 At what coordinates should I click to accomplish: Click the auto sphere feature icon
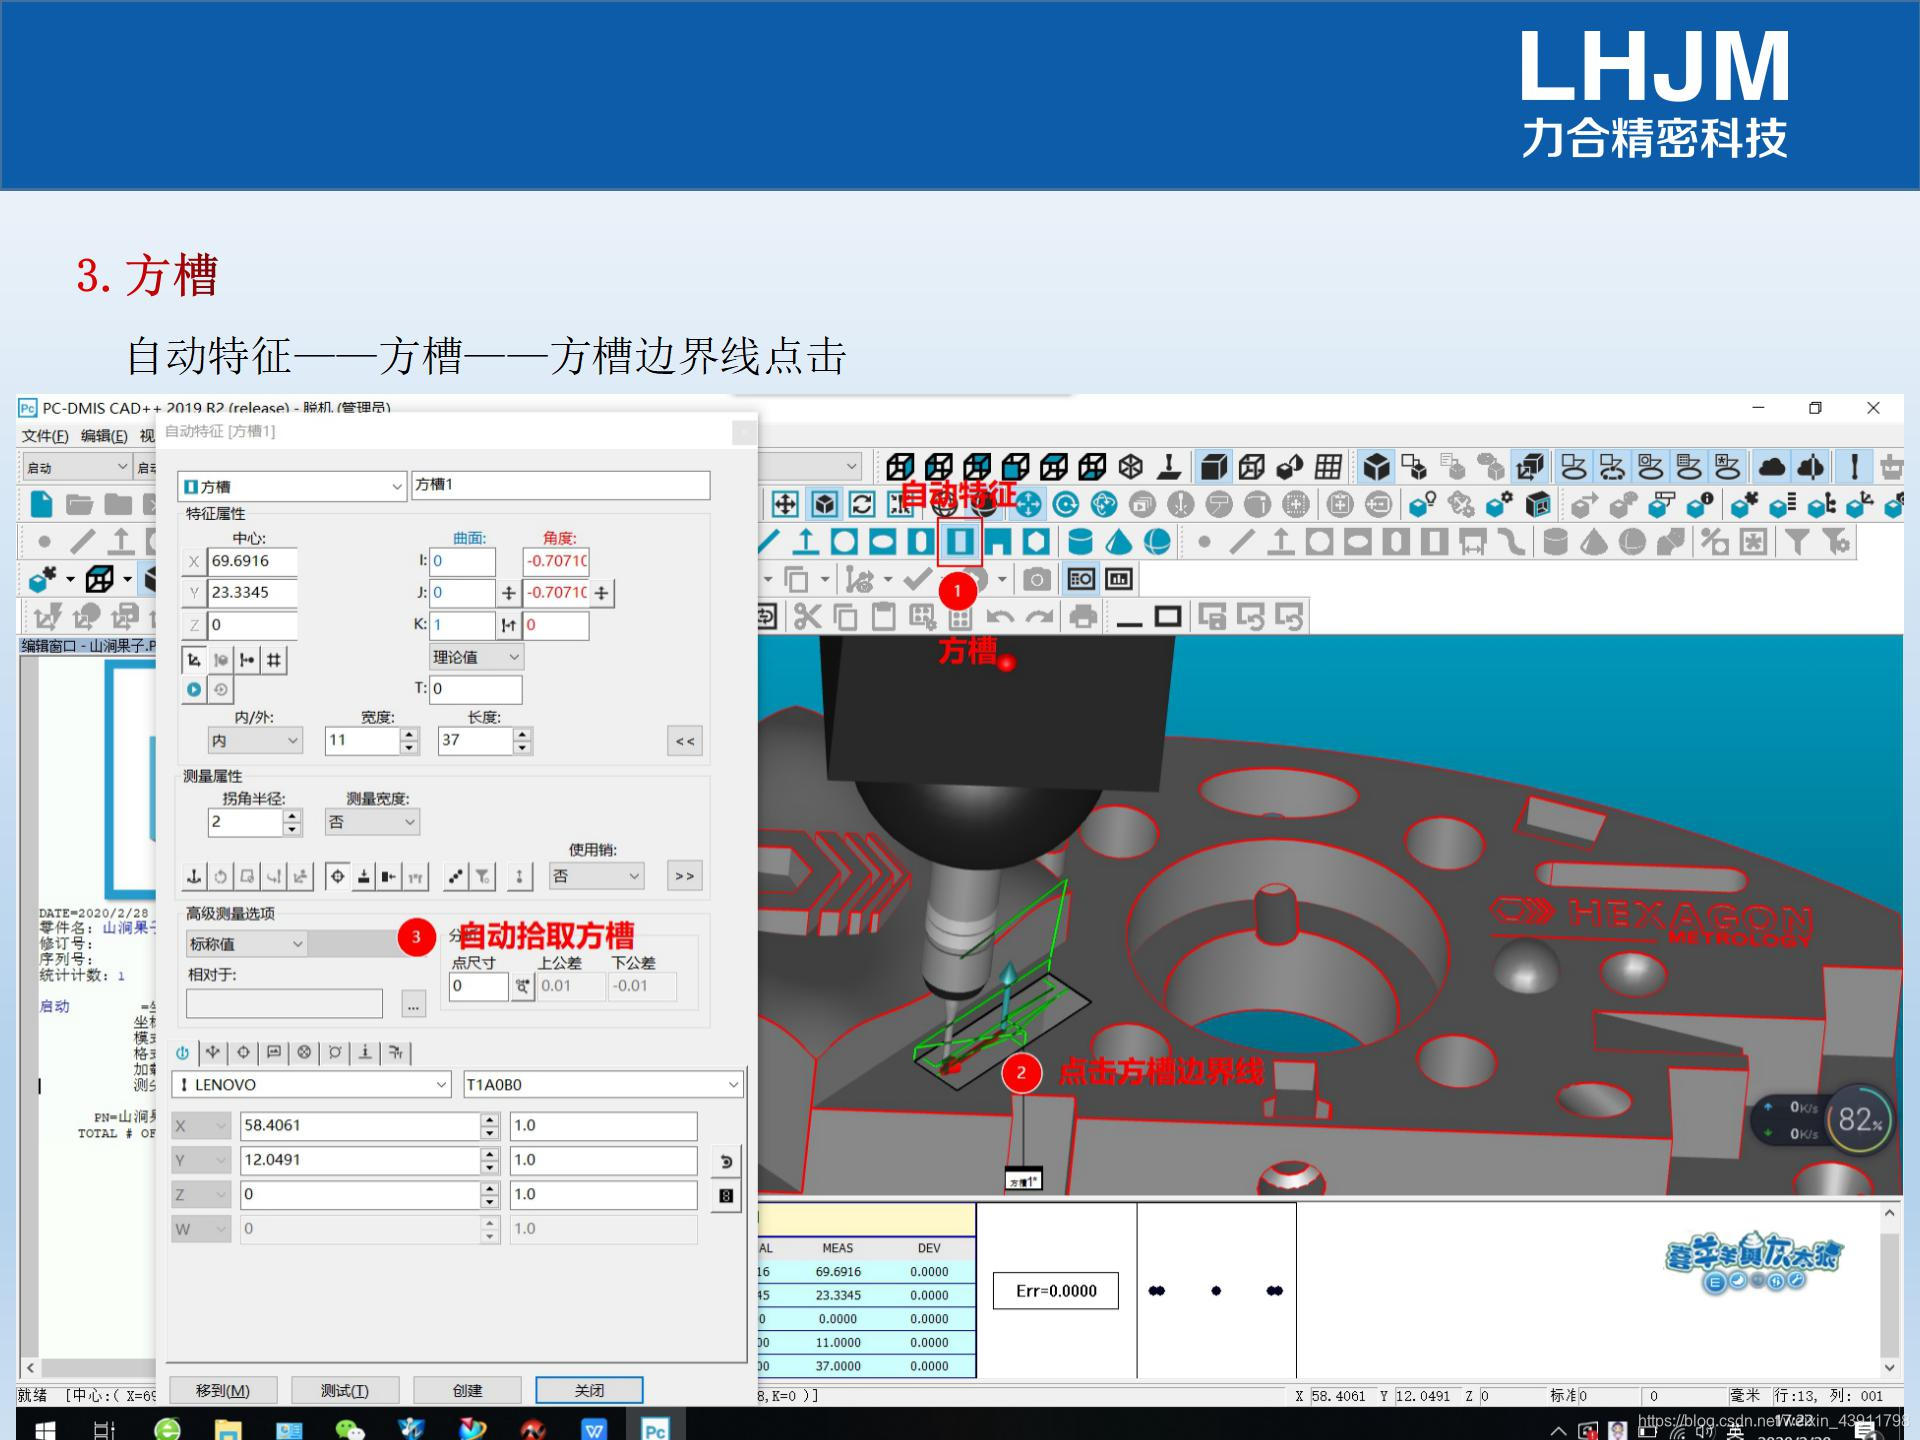(x=1157, y=542)
